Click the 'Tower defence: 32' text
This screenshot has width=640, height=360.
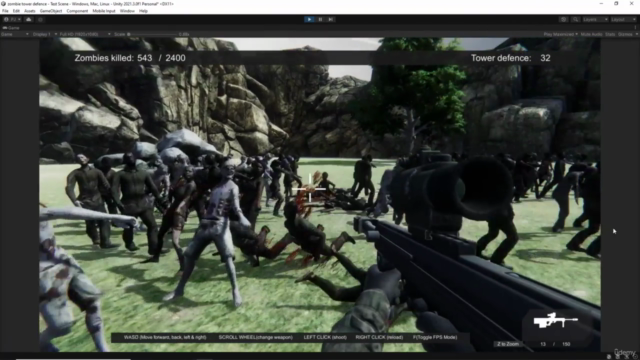(x=511, y=58)
